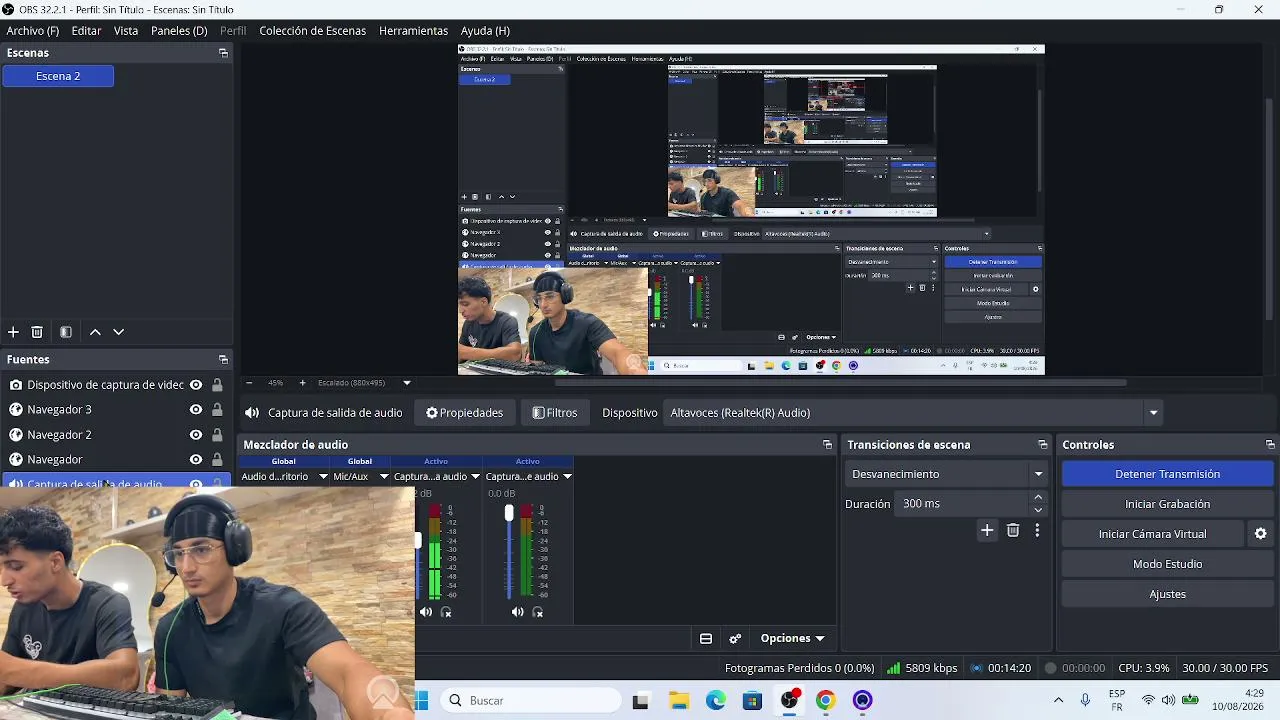This screenshot has width=1280, height=720.
Task: Pop out the Controles dock panel
Action: tap(1270, 445)
